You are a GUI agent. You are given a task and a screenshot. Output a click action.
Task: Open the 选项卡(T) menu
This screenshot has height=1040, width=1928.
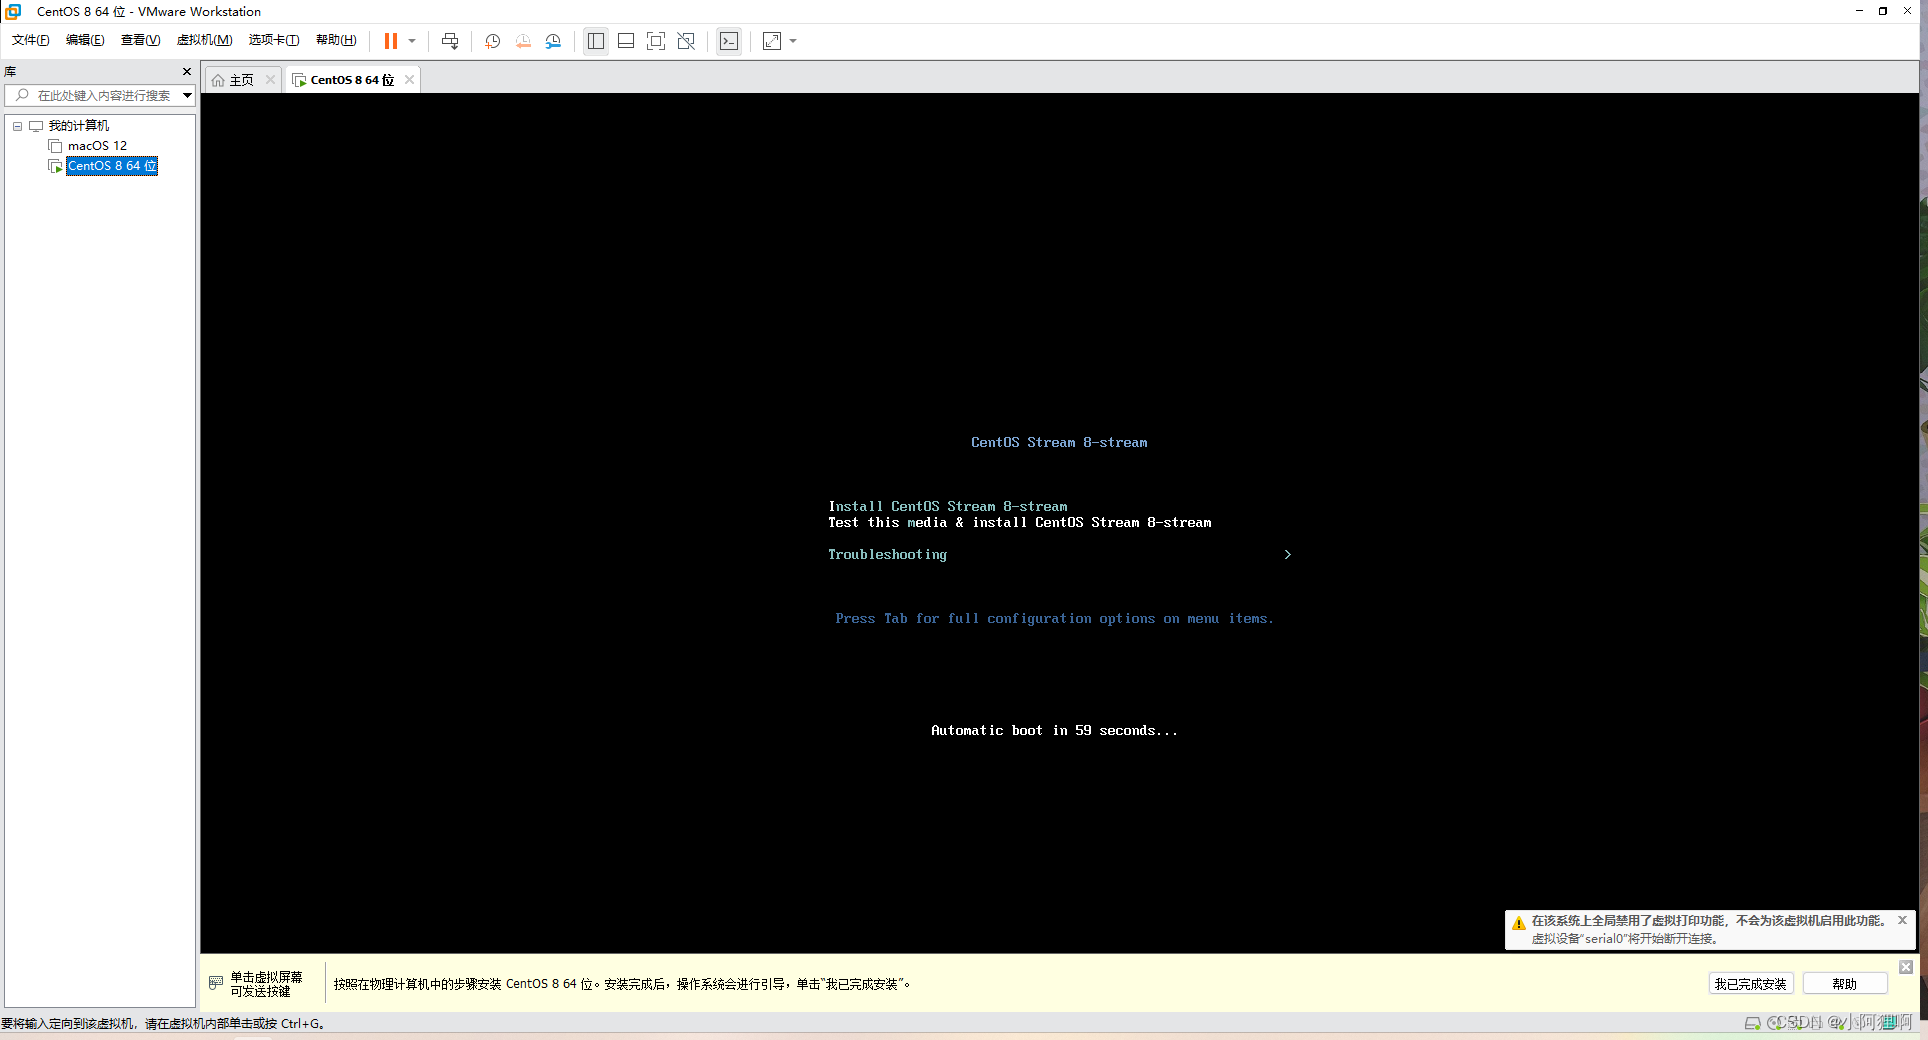274,40
